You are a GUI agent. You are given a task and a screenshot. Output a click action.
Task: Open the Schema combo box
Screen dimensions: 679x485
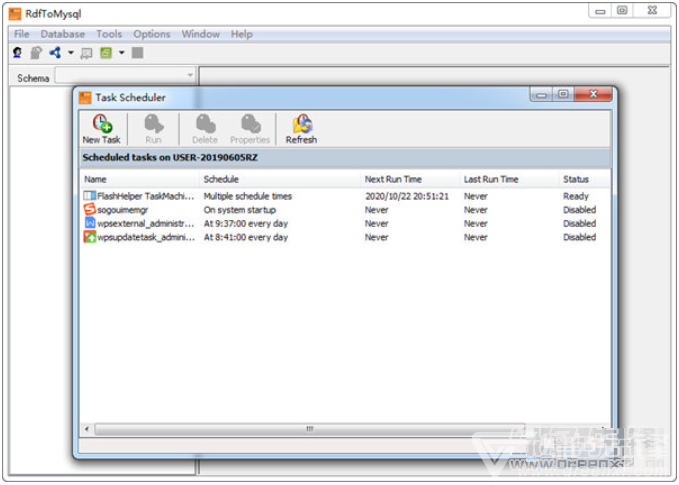(125, 75)
